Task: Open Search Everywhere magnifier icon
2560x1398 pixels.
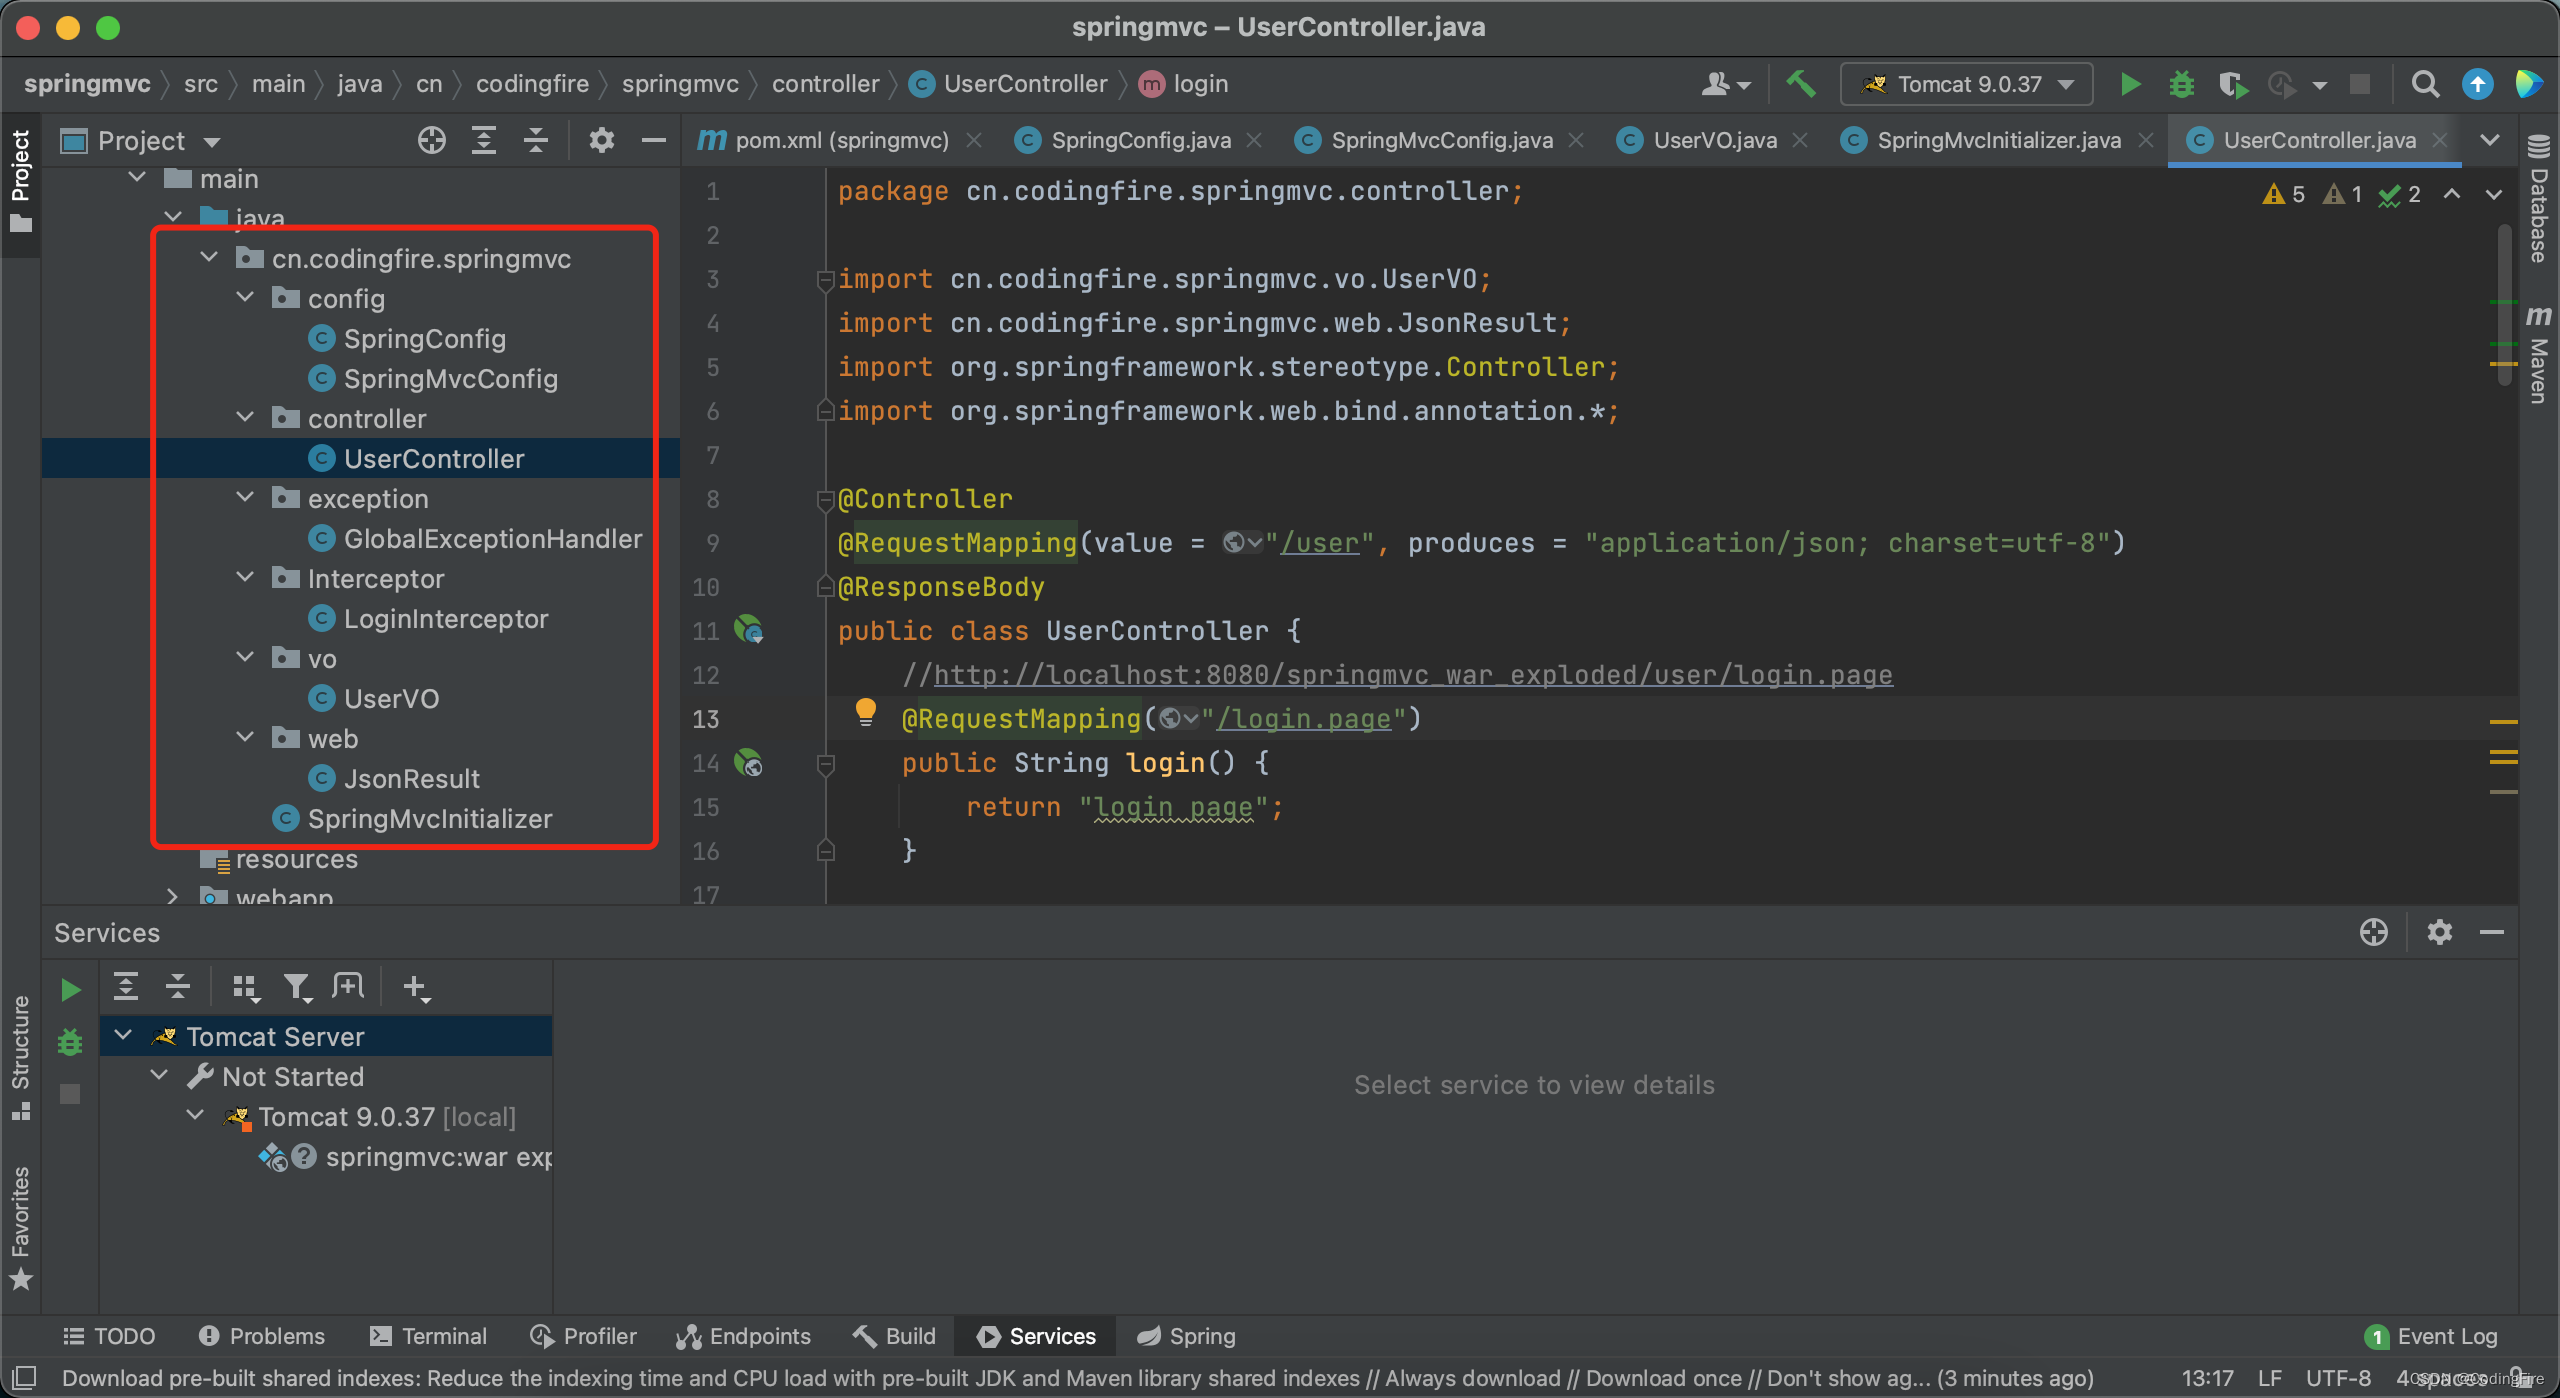Action: [x=2425, y=84]
